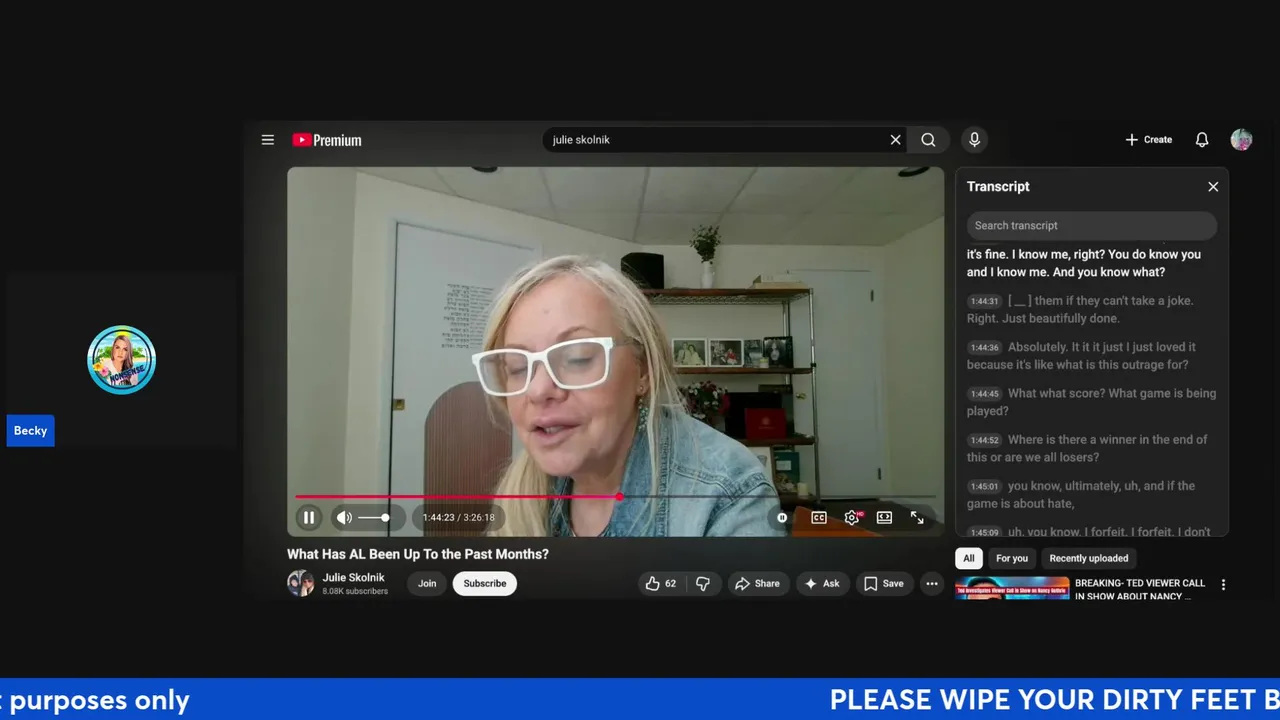
Task: Clear the 'julie skolnik' search text
Action: pos(895,140)
